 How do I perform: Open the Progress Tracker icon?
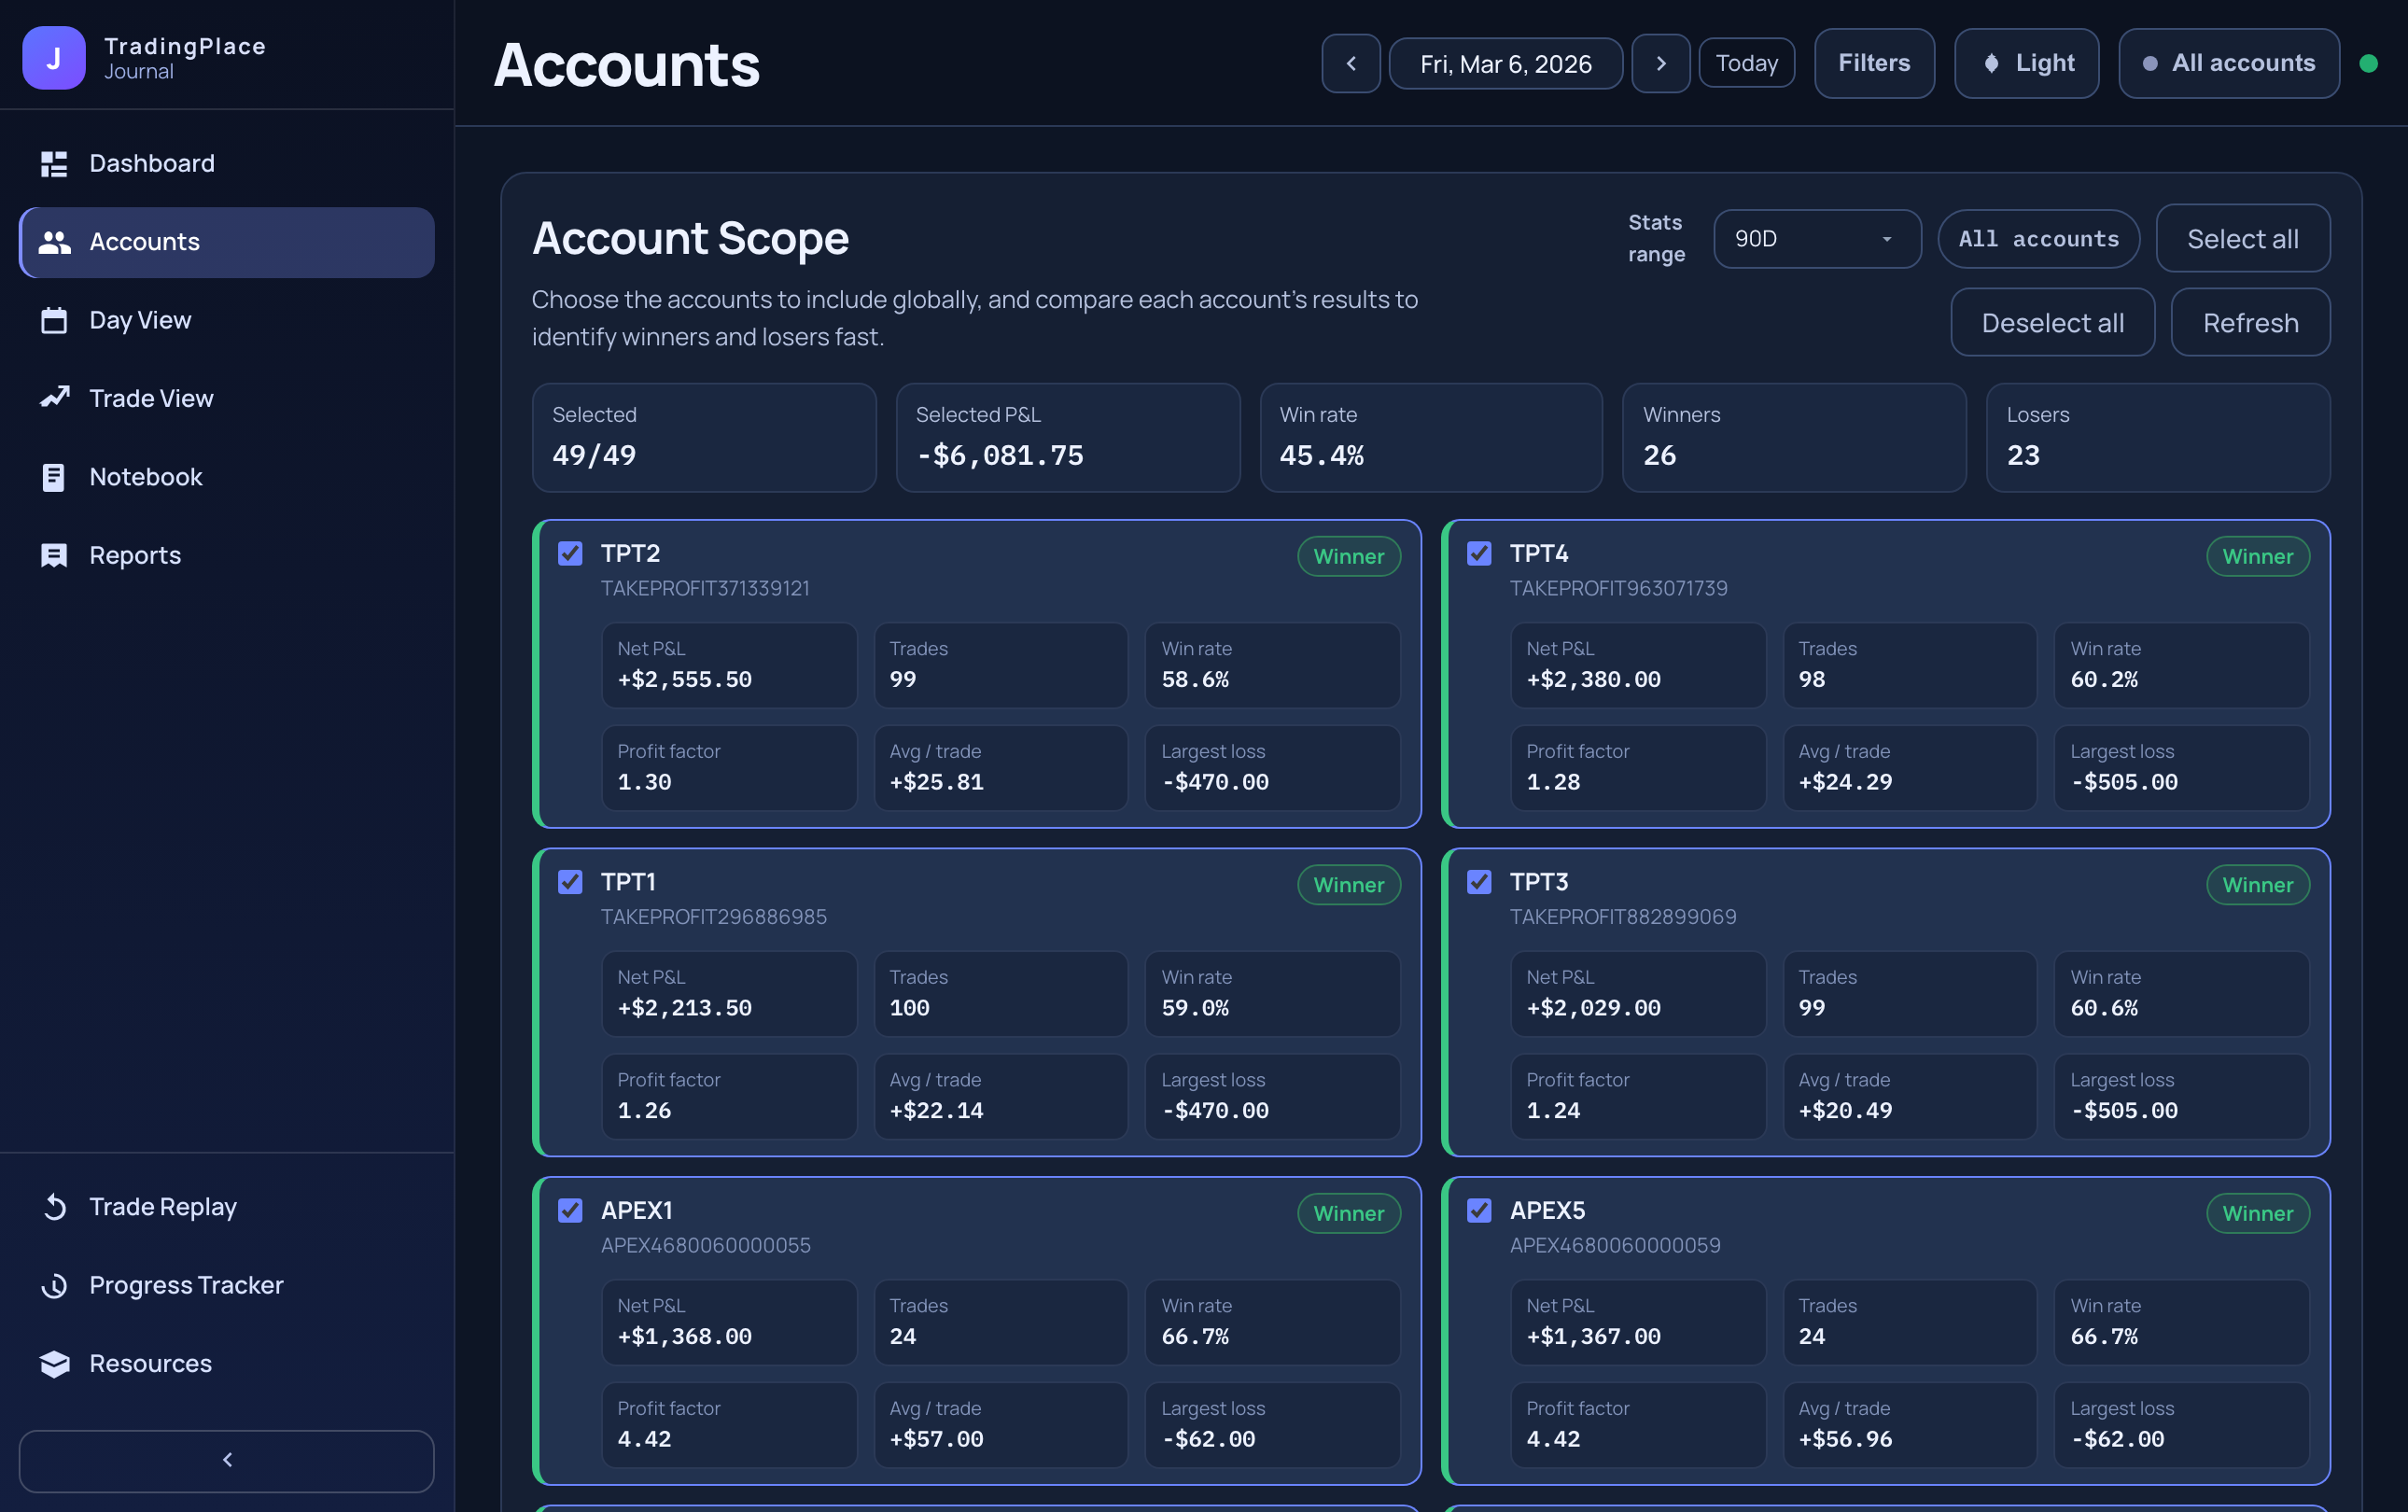coord(54,1285)
